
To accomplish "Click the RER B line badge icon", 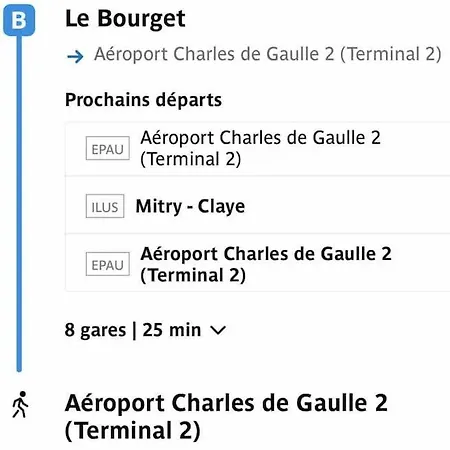I will coord(19,20).
